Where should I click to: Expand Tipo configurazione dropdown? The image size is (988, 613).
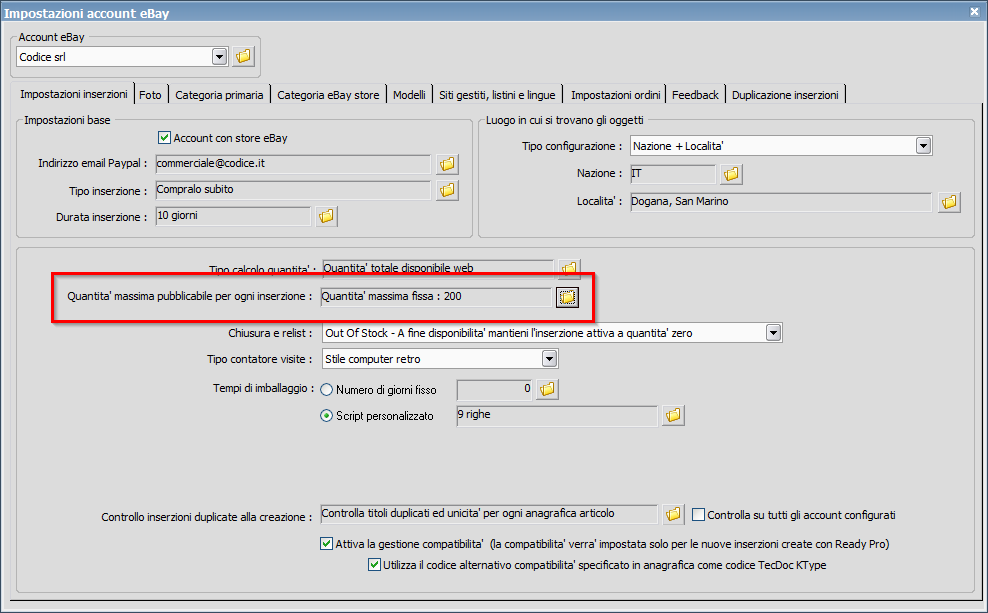point(923,146)
